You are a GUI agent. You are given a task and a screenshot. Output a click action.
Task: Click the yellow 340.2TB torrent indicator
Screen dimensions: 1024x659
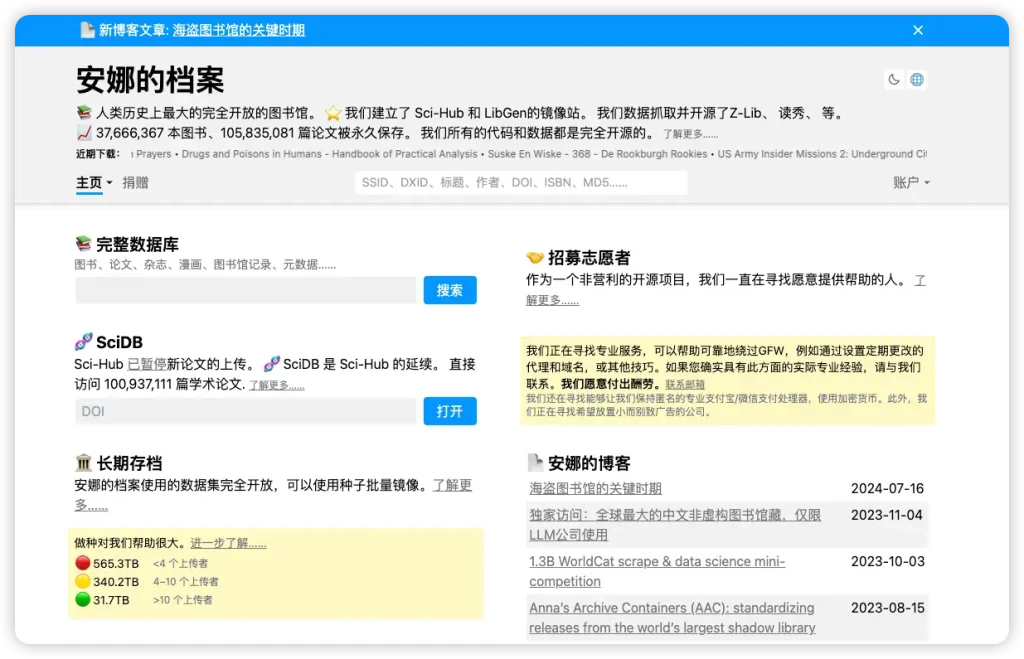click(83, 581)
